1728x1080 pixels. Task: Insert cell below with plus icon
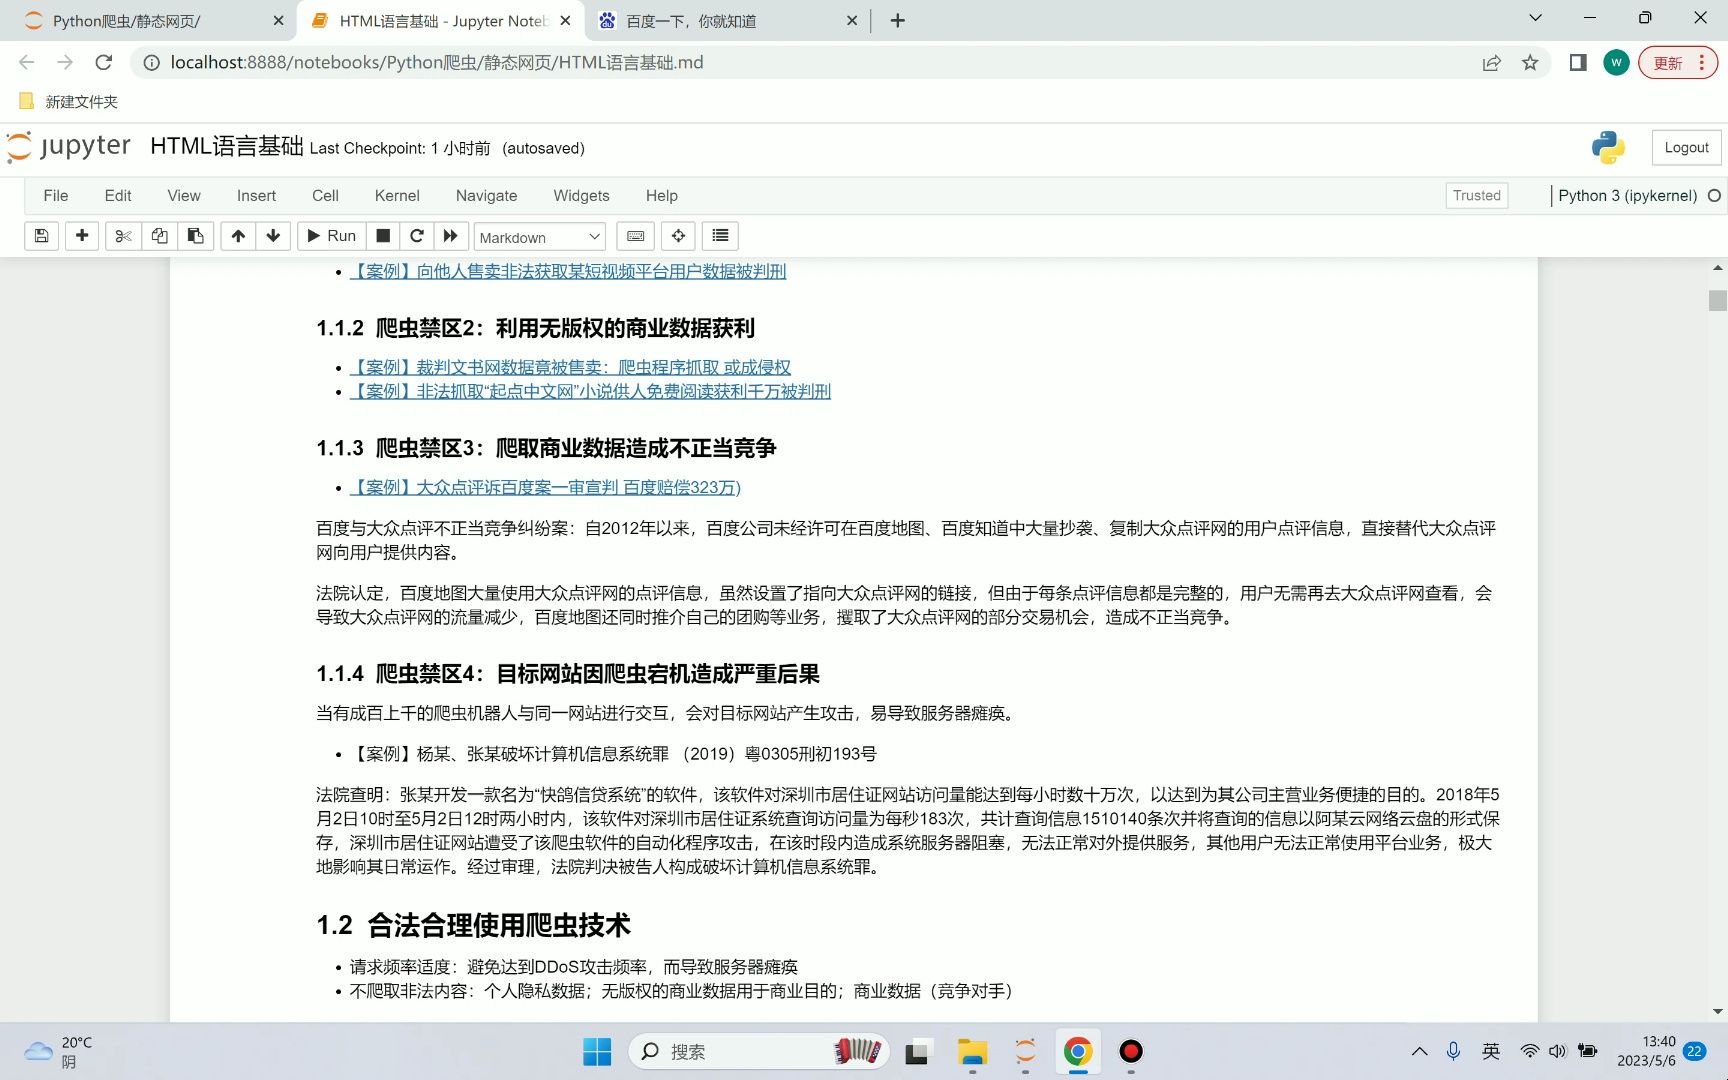coord(82,236)
